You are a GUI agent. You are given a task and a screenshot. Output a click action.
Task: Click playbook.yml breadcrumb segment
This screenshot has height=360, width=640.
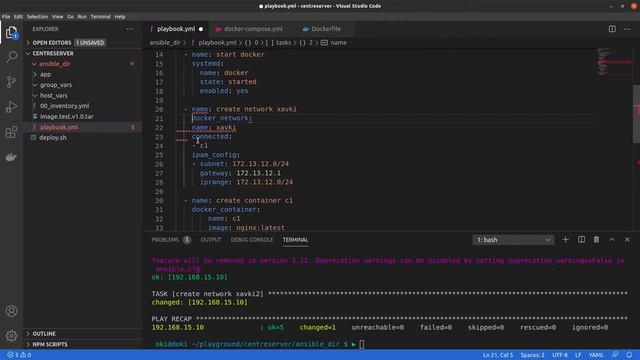[217, 42]
